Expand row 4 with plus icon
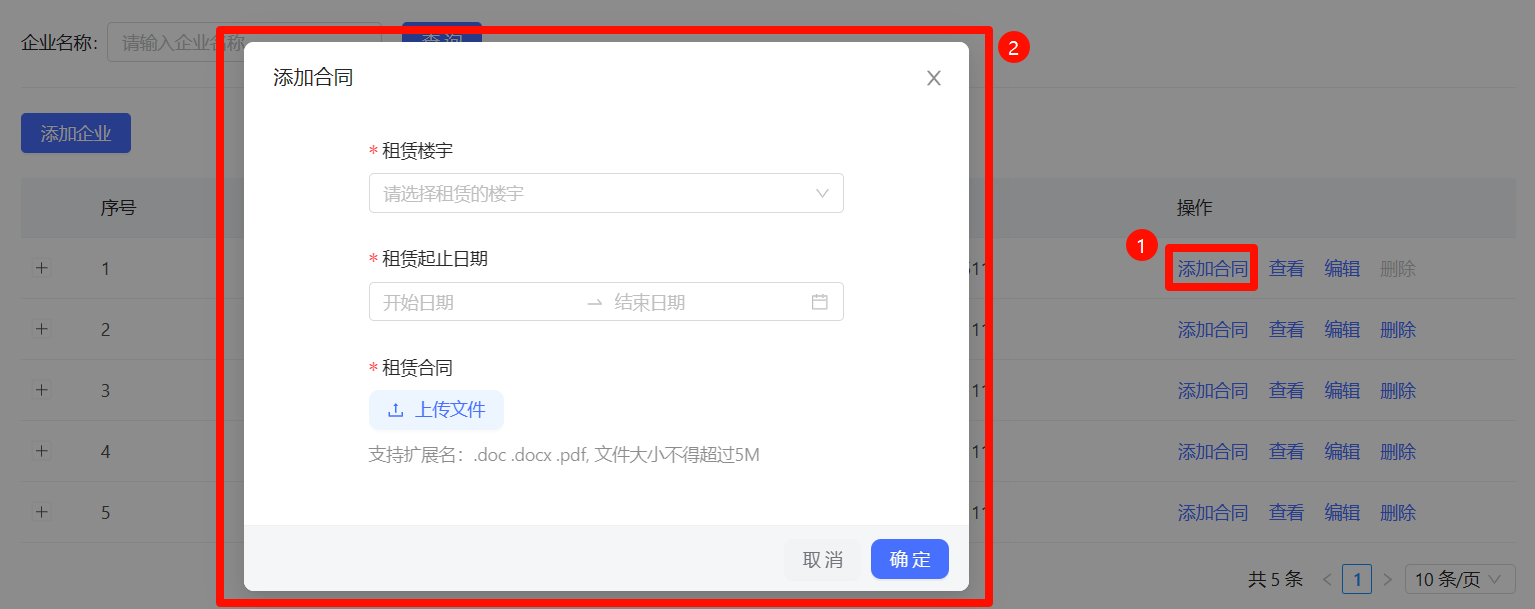This screenshot has height=609, width=1535. pyautogui.click(x=41, y=451)
